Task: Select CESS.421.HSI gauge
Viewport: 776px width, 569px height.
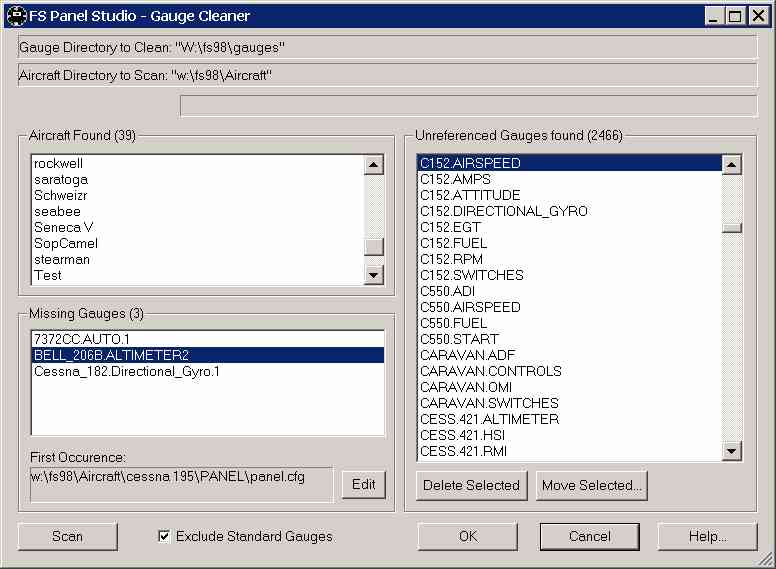Action: pos(570,435)
